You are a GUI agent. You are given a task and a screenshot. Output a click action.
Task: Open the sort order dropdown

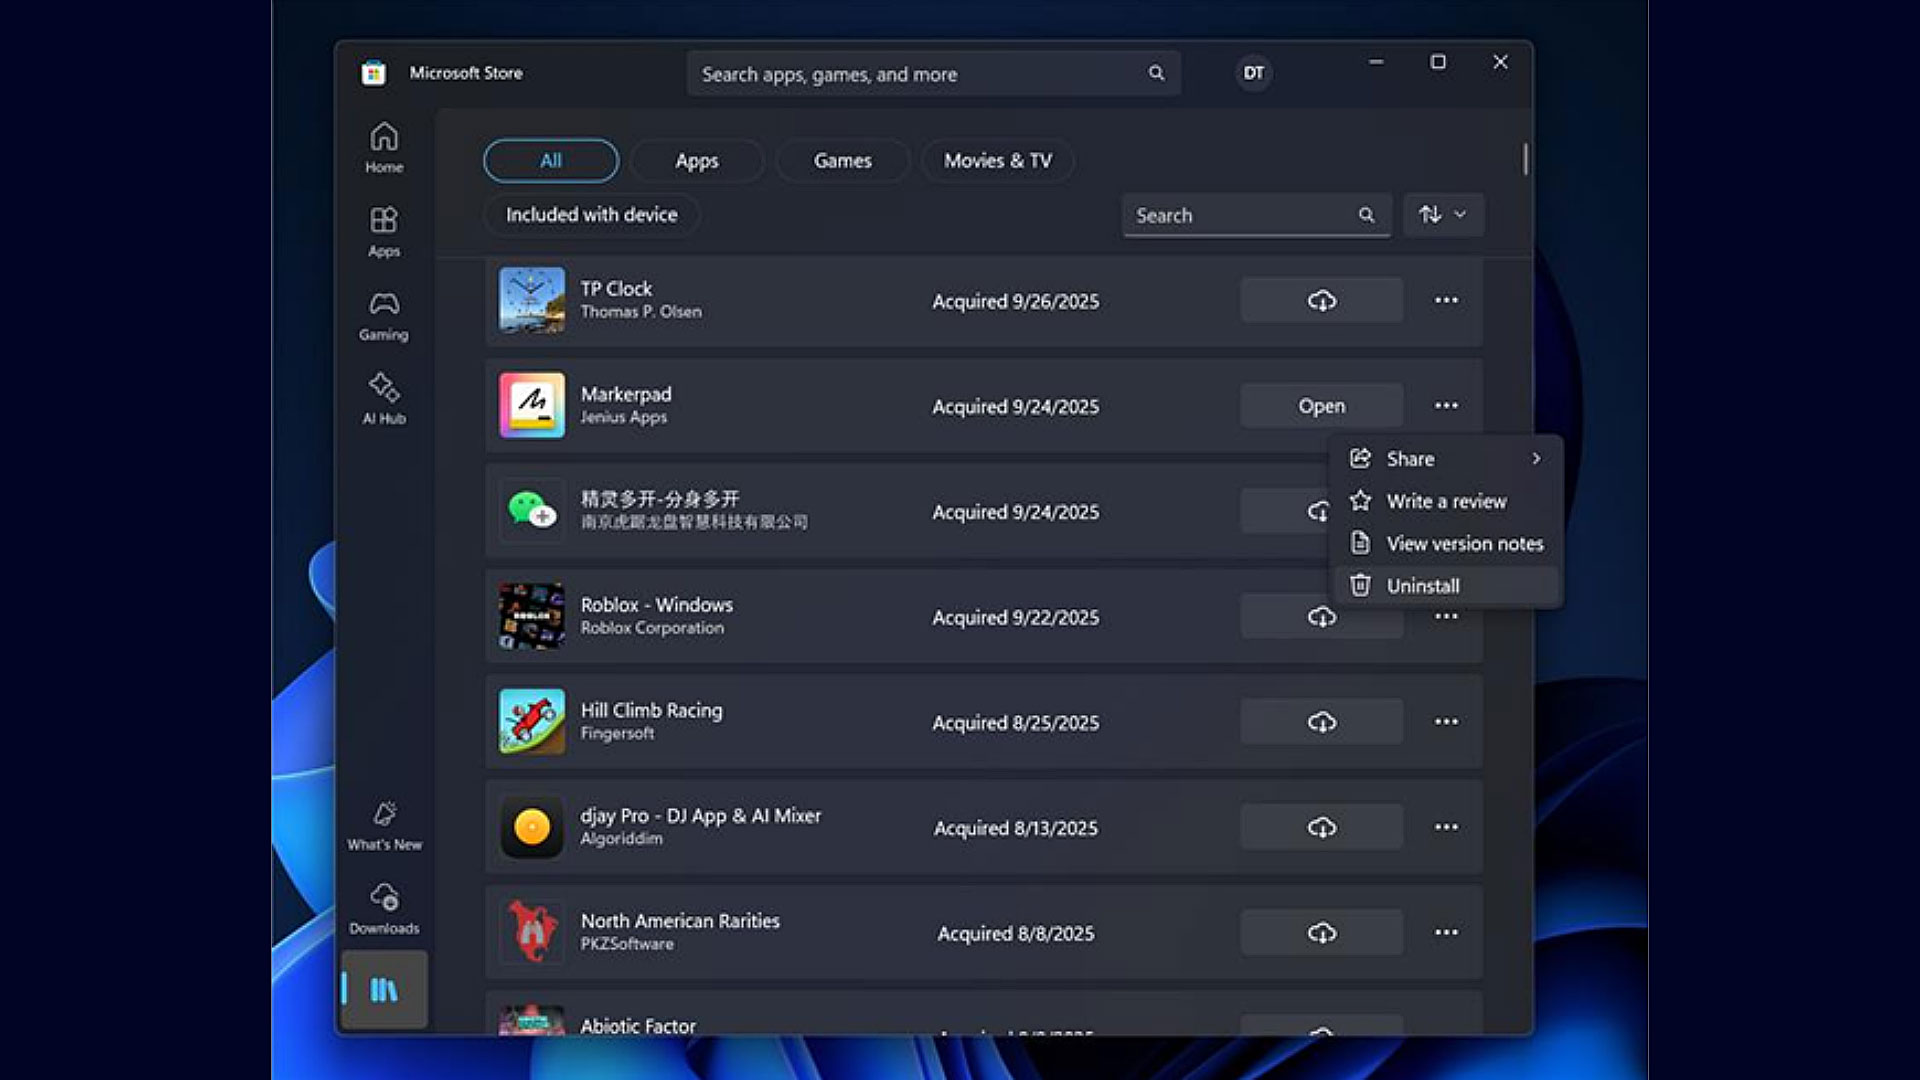point(1443,215)
